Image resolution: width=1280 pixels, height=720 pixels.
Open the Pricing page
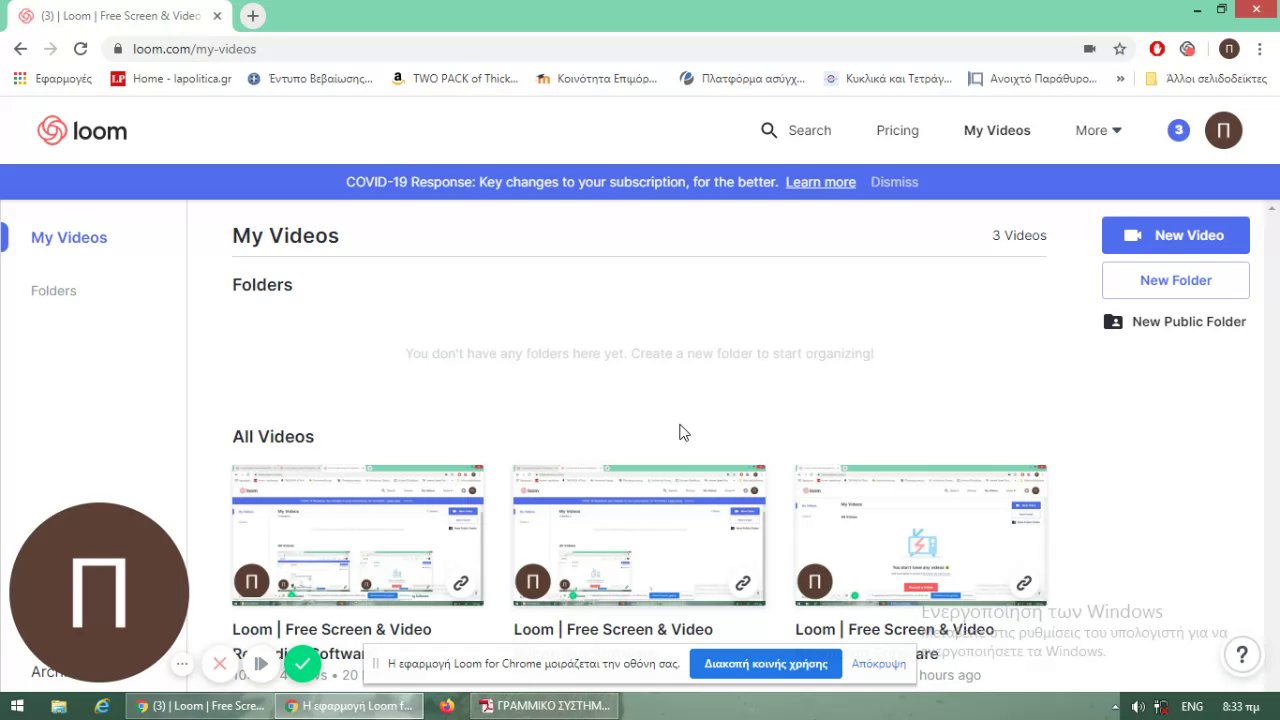tap(897, 130)
